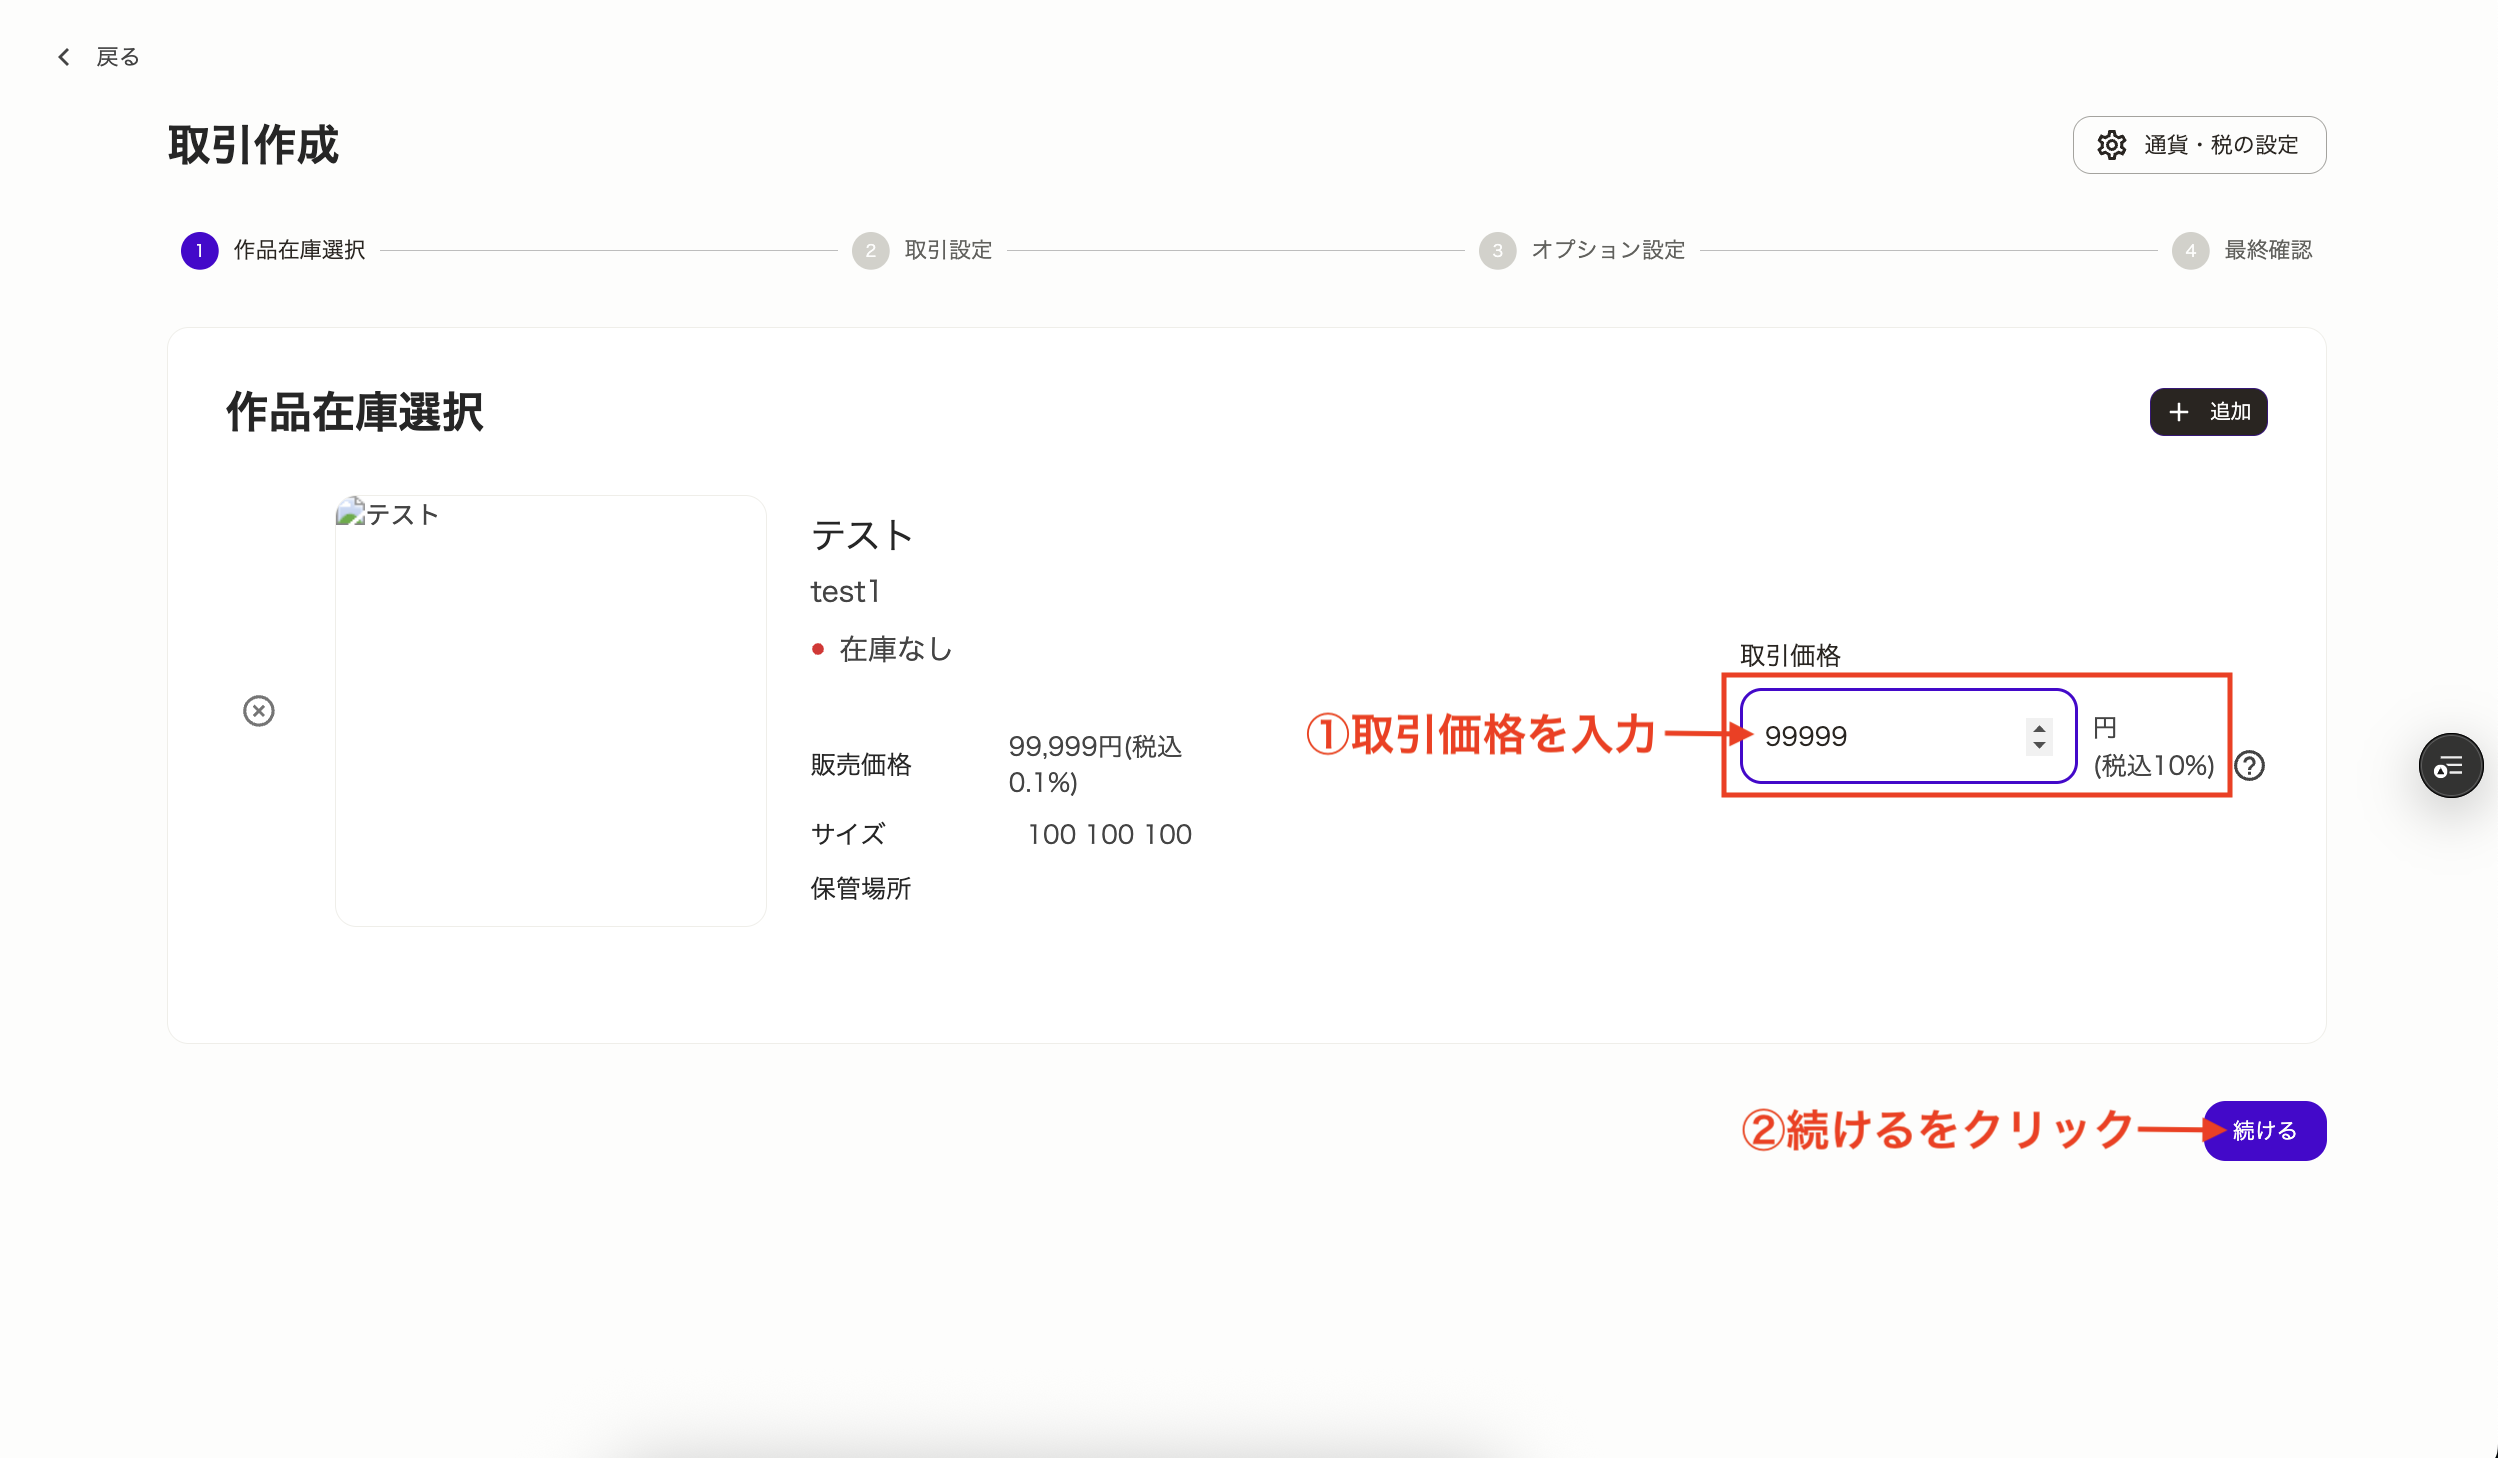Add an artwork with the 追加 button
Screen dimensions: 2498x1458
pos(2208,412)
